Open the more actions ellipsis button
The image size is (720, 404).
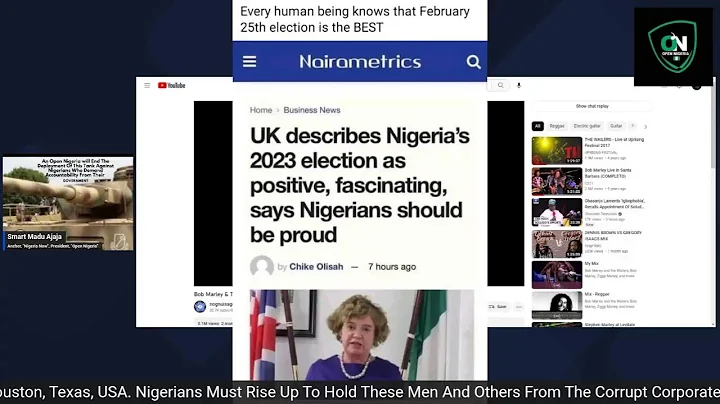[519, 307]
